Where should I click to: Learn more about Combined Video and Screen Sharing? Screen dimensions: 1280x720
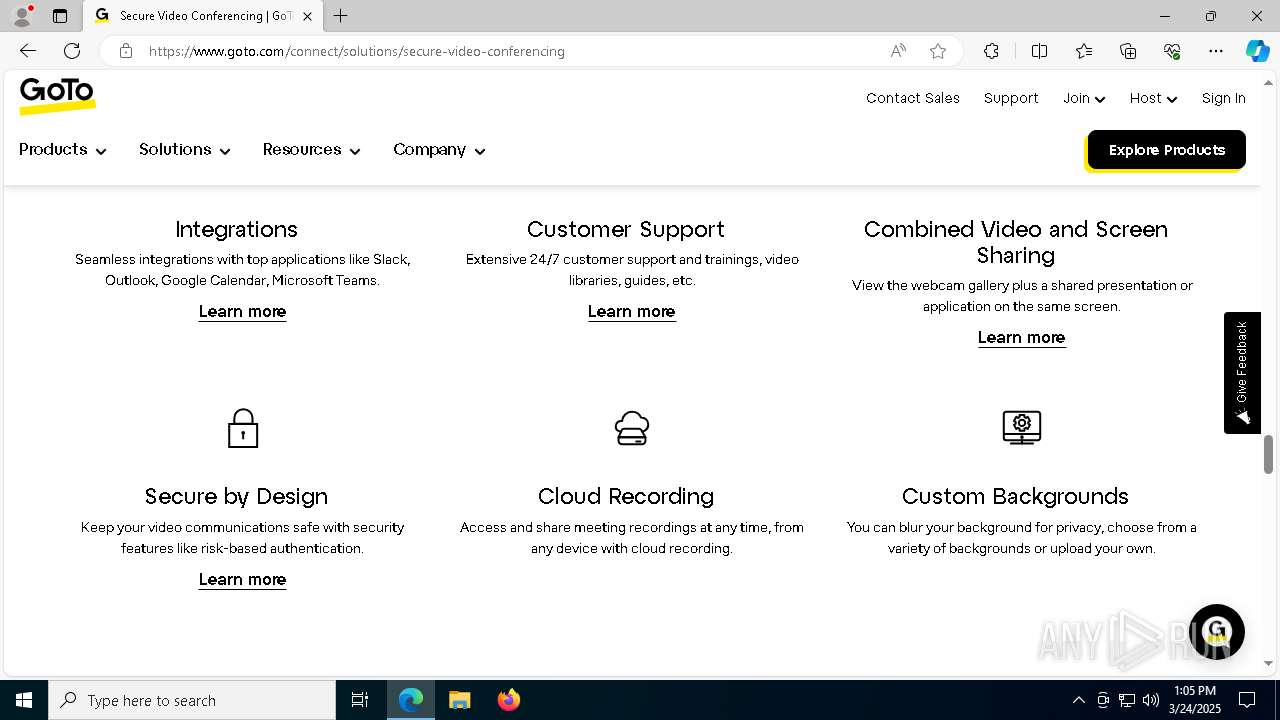pos(1021,338)
